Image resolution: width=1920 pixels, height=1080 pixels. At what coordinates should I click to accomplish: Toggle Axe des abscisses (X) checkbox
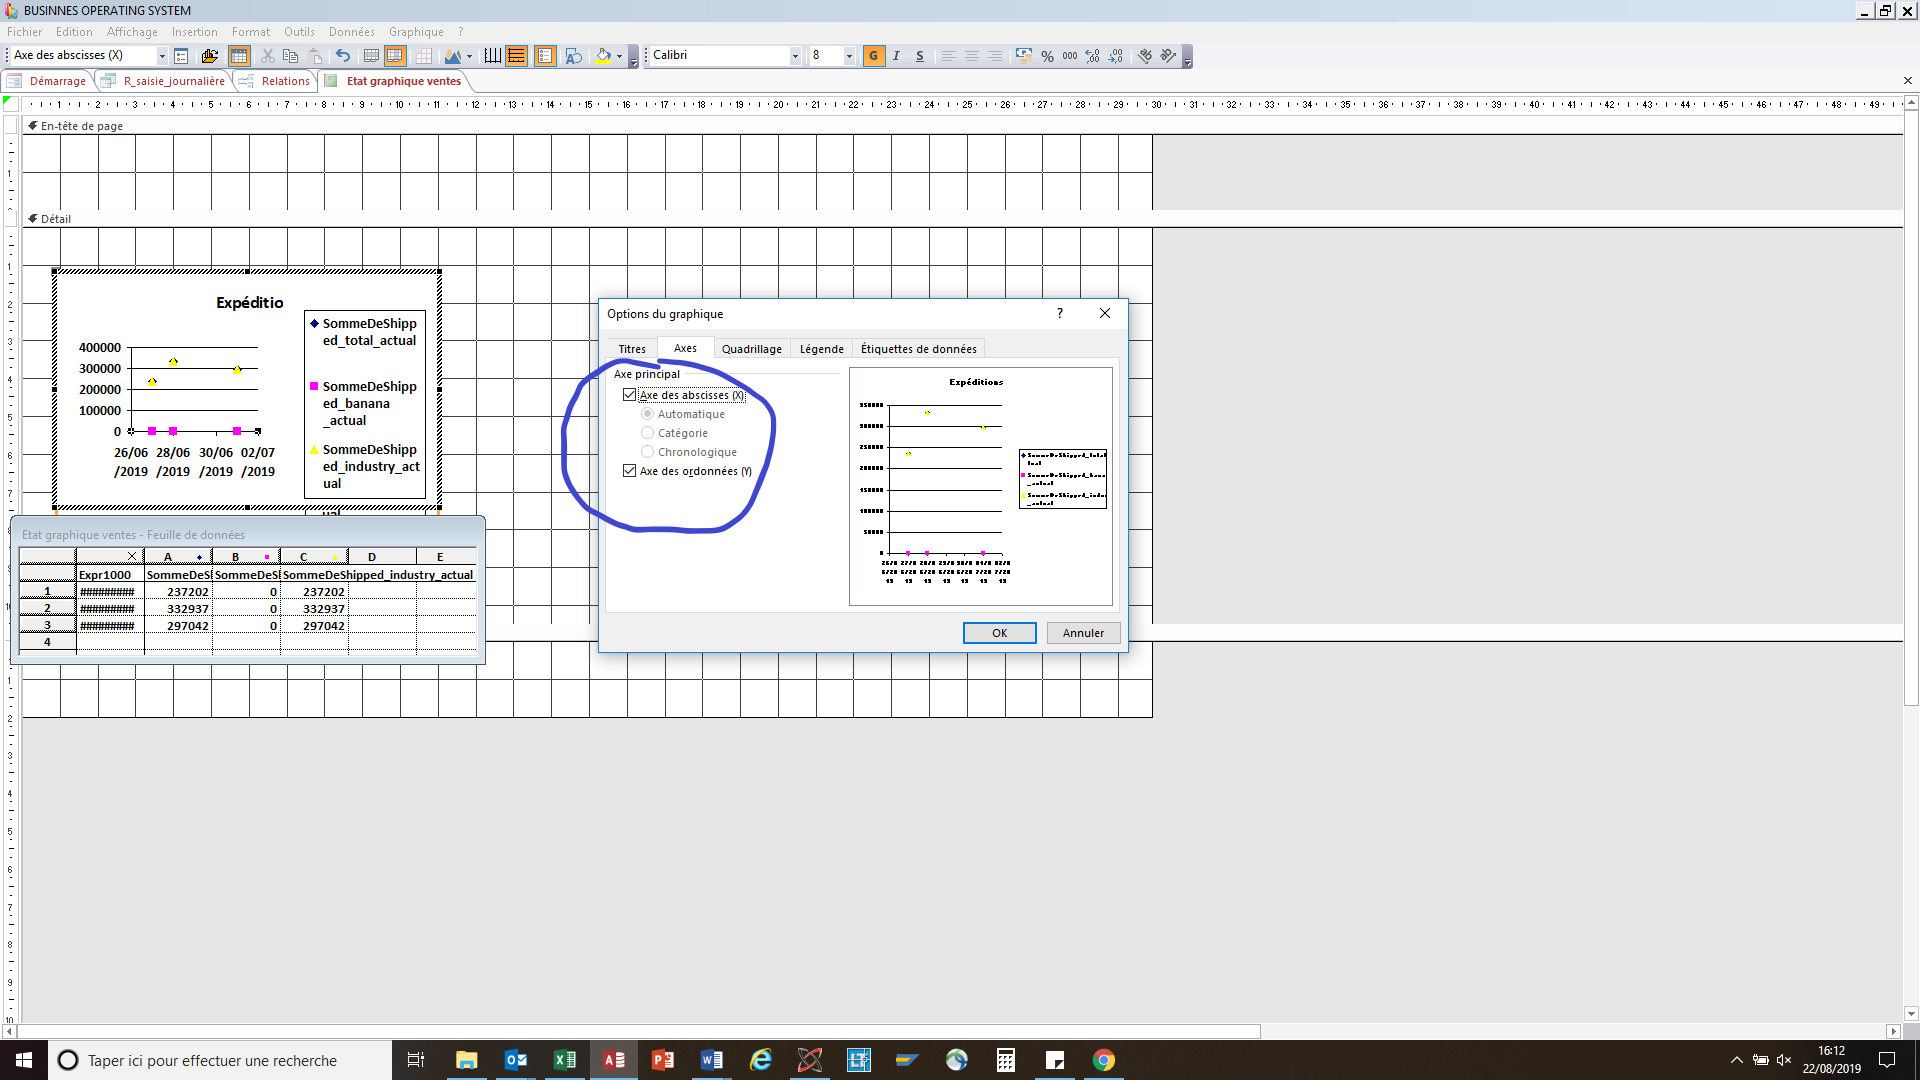[629, 394]
